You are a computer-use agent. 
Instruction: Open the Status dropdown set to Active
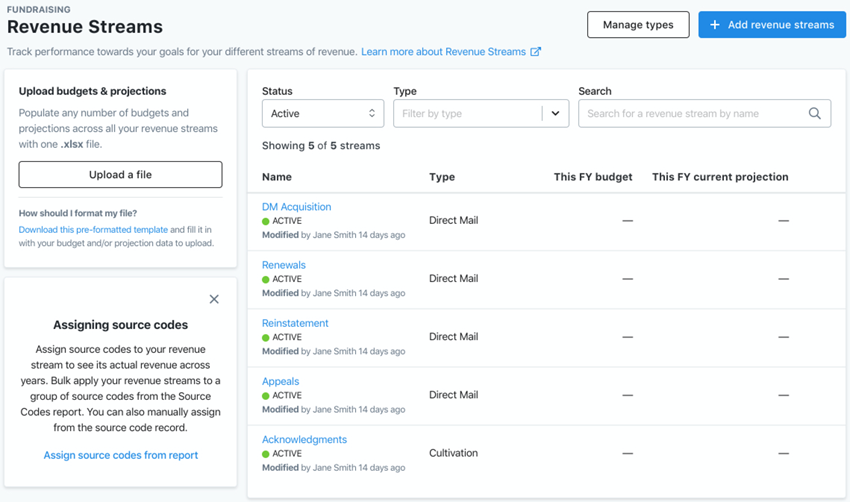click(323, 113)
